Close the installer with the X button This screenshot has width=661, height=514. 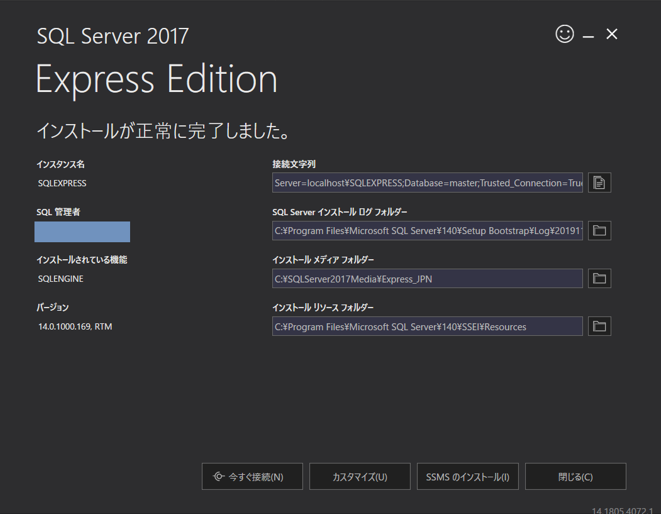[612, 34]
